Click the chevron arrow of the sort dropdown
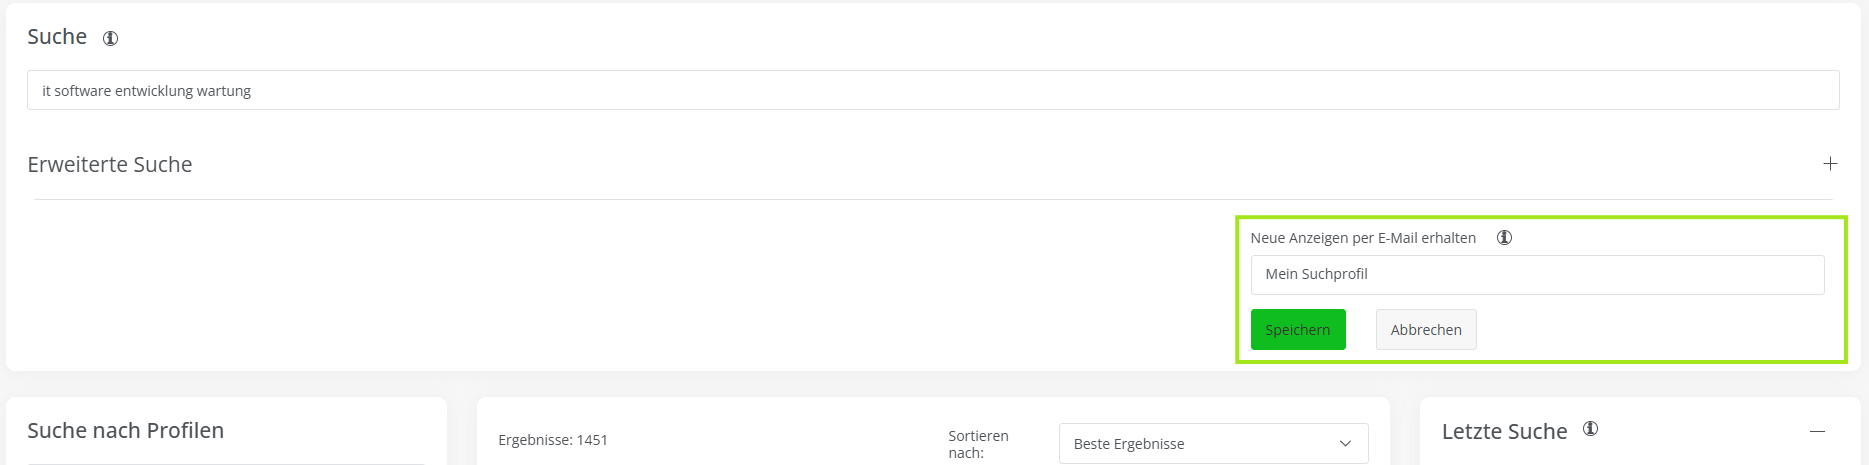 pyautogui.click(x=1345, y=444)
